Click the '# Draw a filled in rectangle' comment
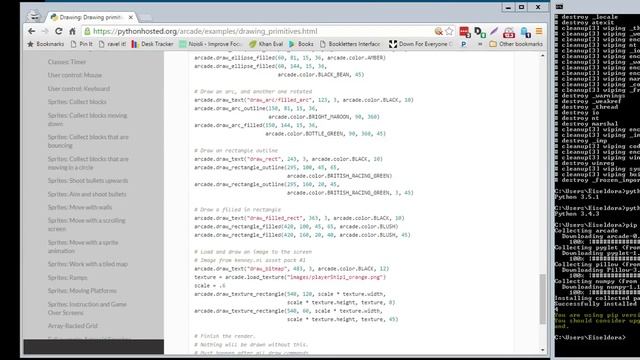This screenshot has height=360, width=640. tap(238, 209)
